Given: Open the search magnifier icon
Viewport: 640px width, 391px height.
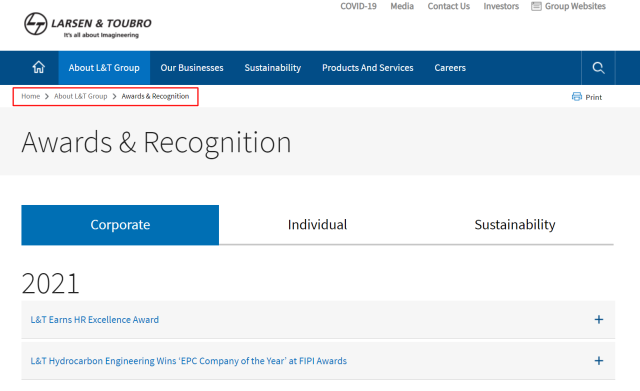Looking at the screenshot, I should pos(598,68).
